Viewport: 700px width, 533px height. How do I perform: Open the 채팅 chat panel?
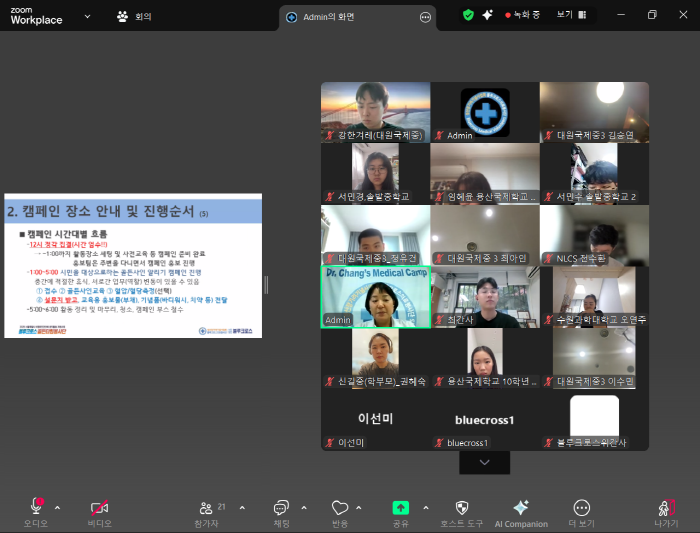(x=281, y=513)
